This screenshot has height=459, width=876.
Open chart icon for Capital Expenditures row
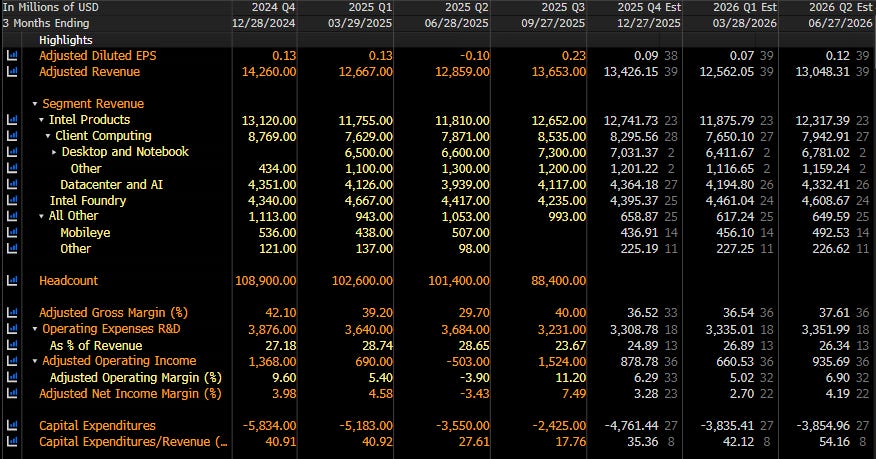(x=12, y=425)
